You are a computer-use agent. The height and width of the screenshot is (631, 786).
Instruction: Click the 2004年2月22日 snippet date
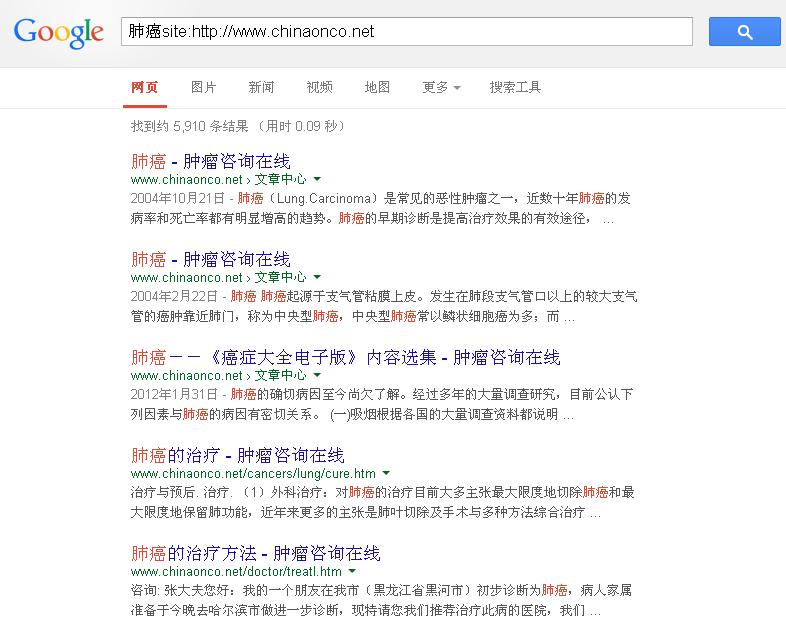[x=174, y=296]
